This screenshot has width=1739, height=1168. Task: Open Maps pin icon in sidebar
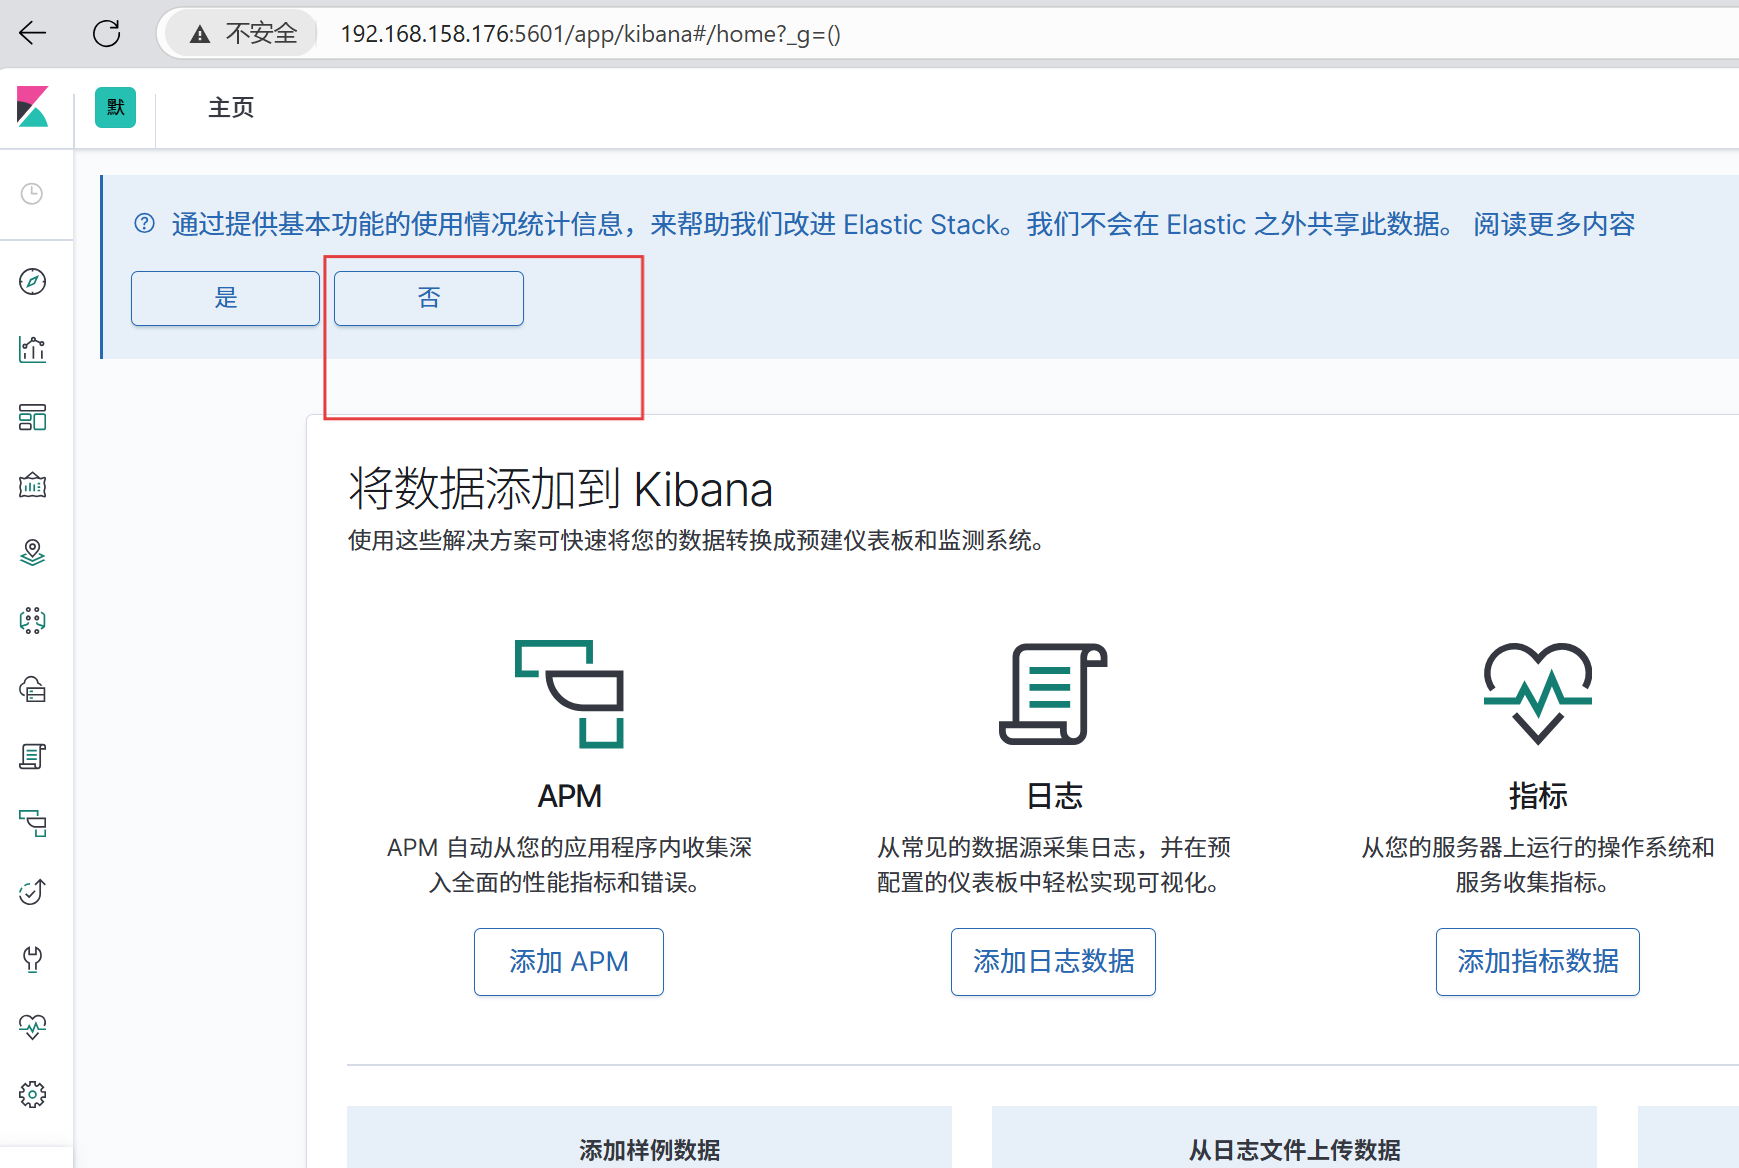(32, 553)
